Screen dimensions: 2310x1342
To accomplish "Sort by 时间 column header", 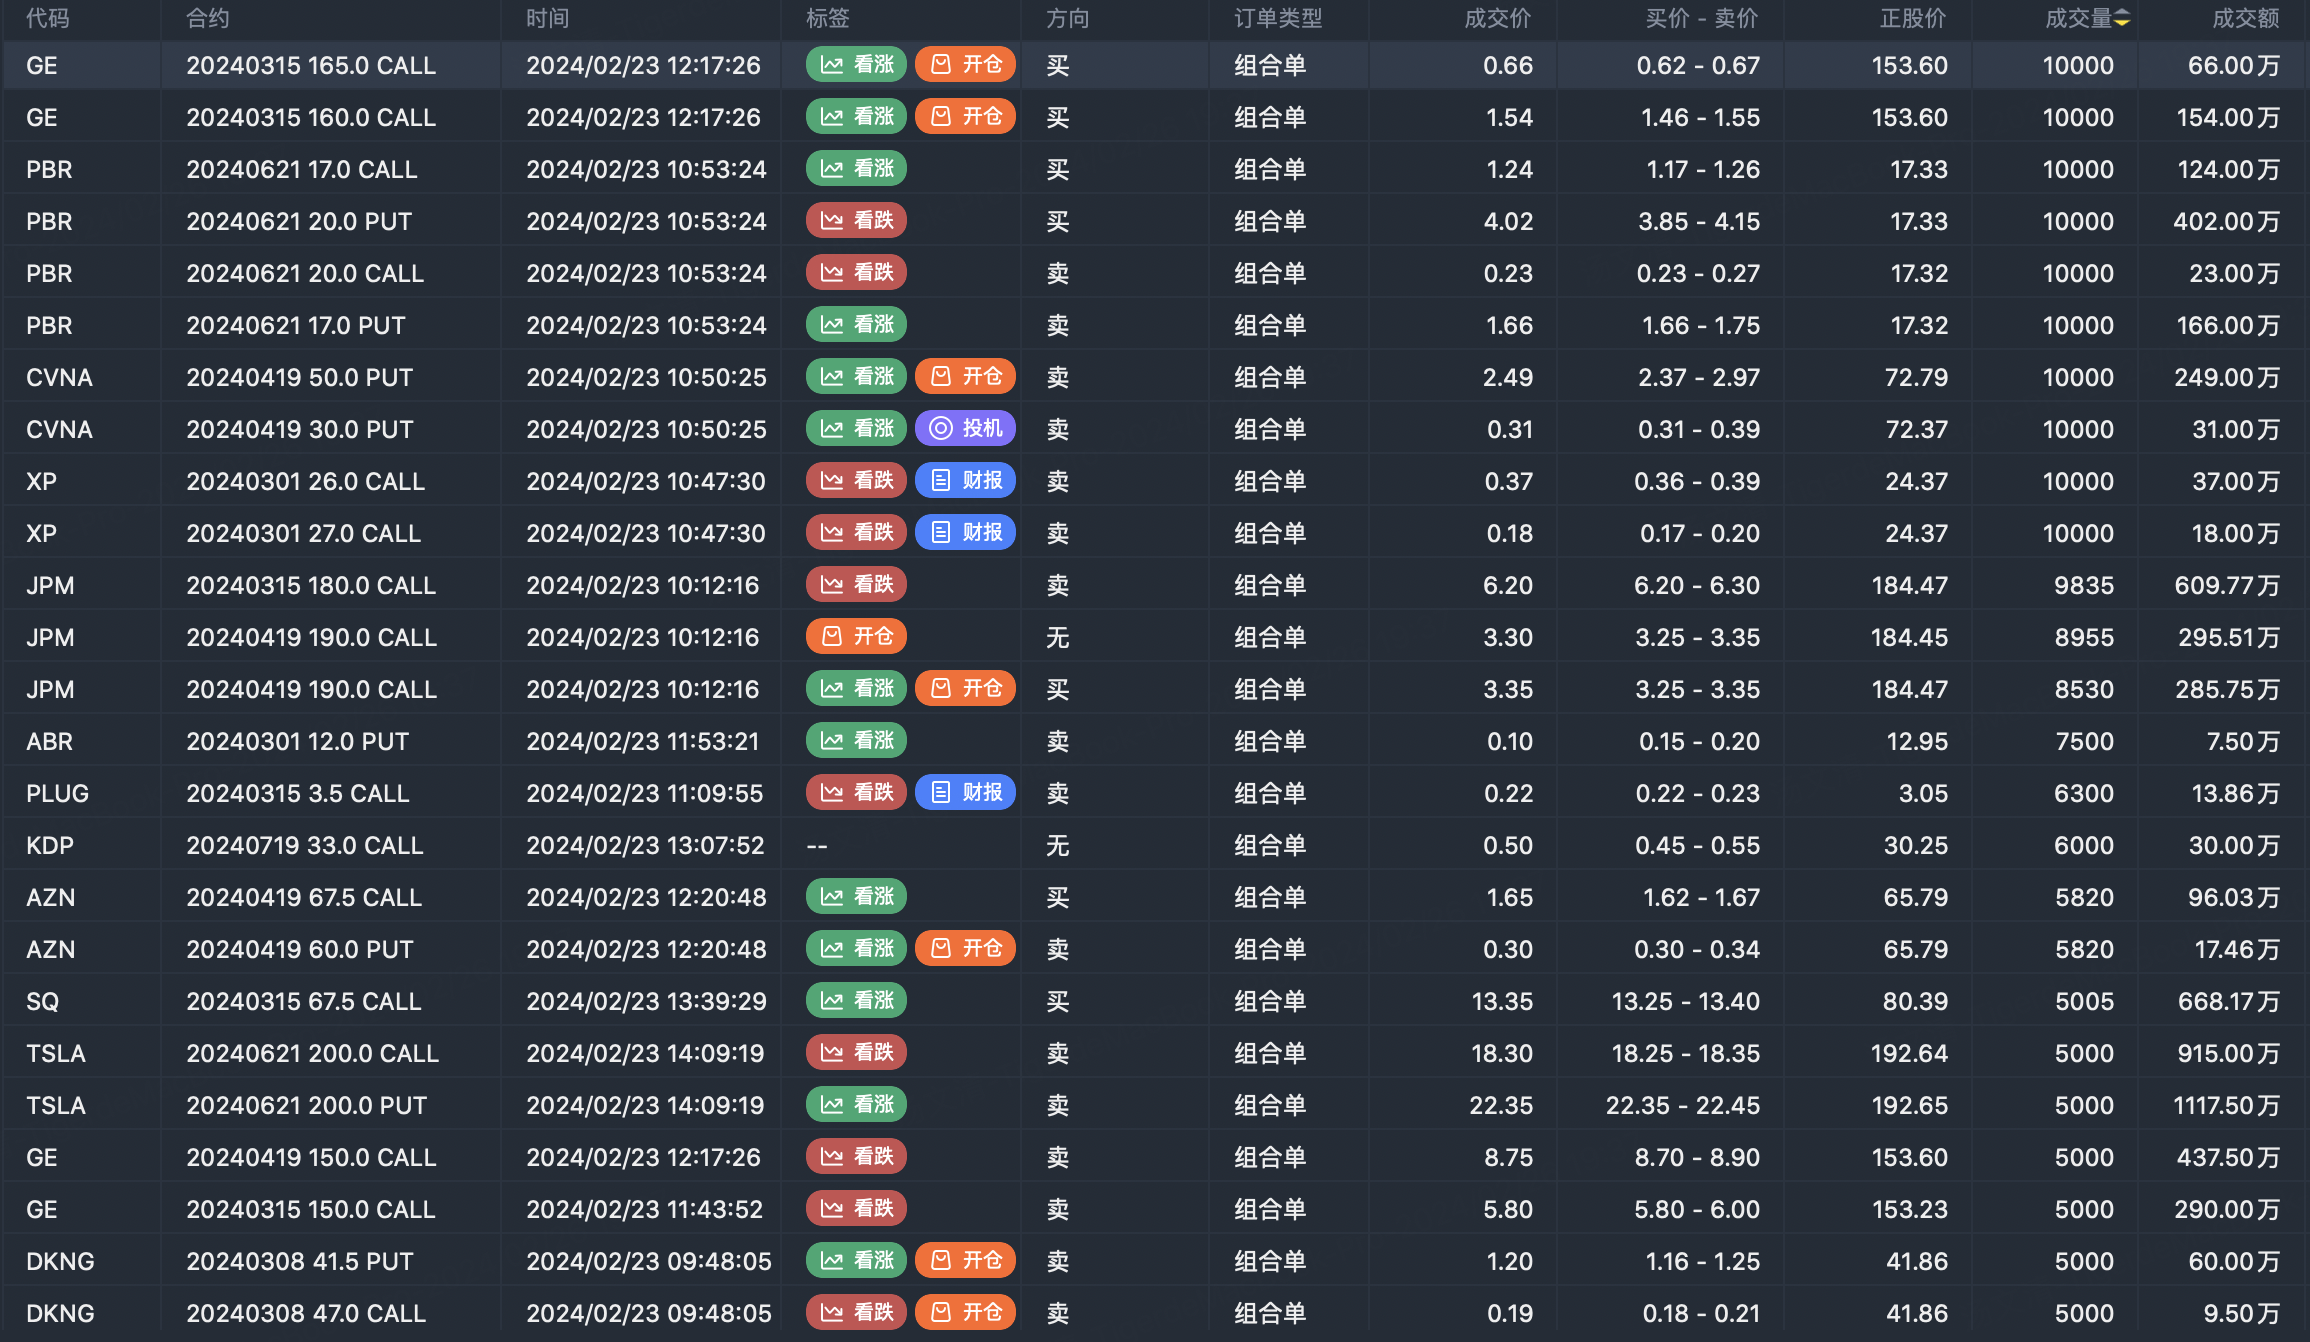I will pos(548,18).
